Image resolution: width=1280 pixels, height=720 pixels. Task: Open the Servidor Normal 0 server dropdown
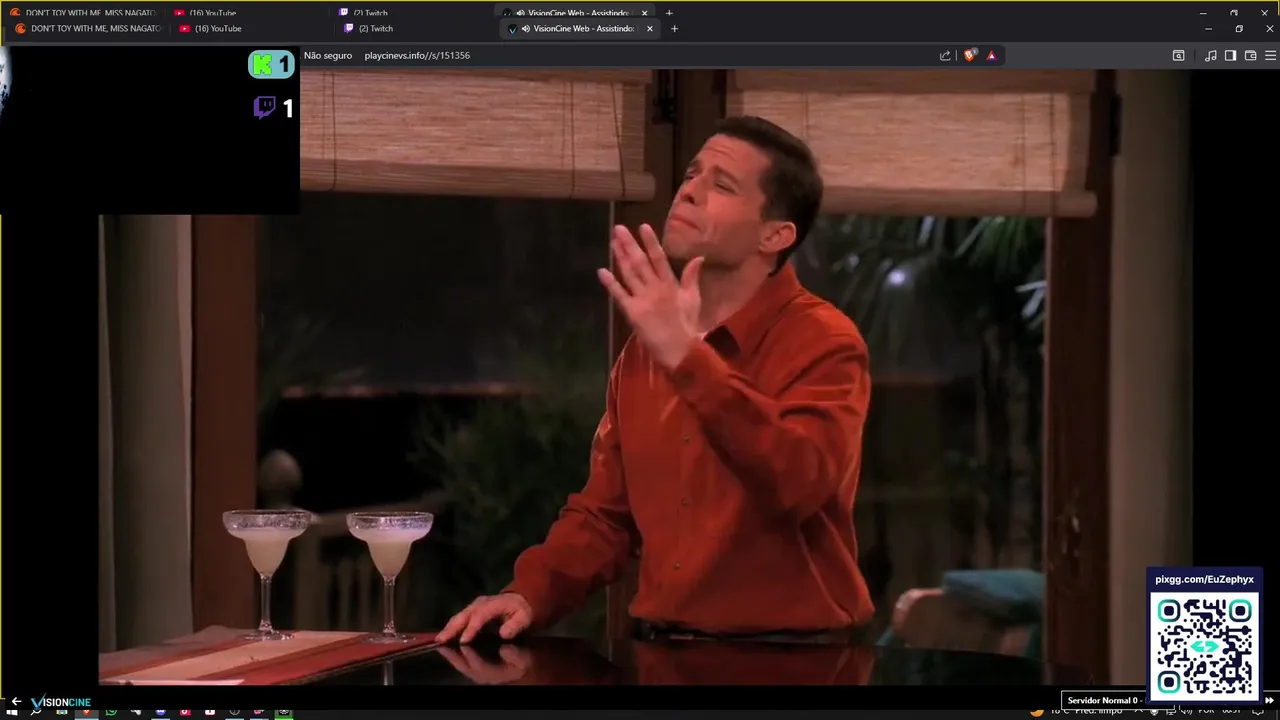click(1103, 700)
